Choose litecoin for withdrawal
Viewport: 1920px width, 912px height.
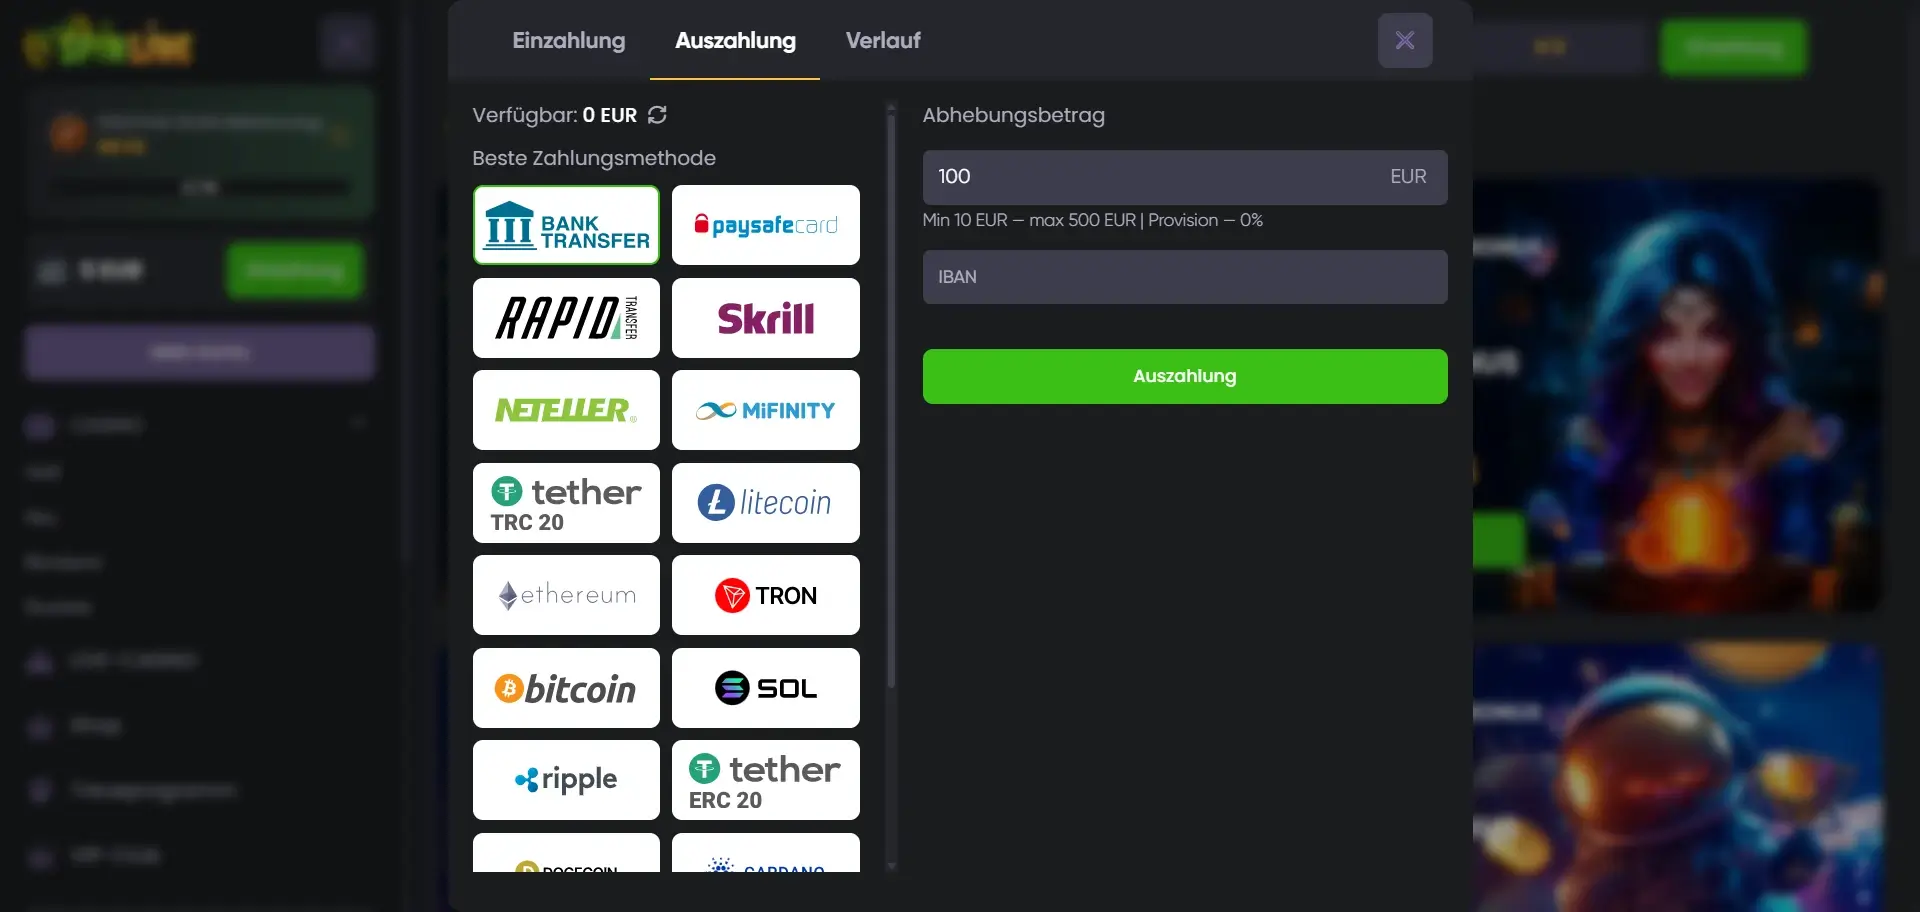[765, 503]
